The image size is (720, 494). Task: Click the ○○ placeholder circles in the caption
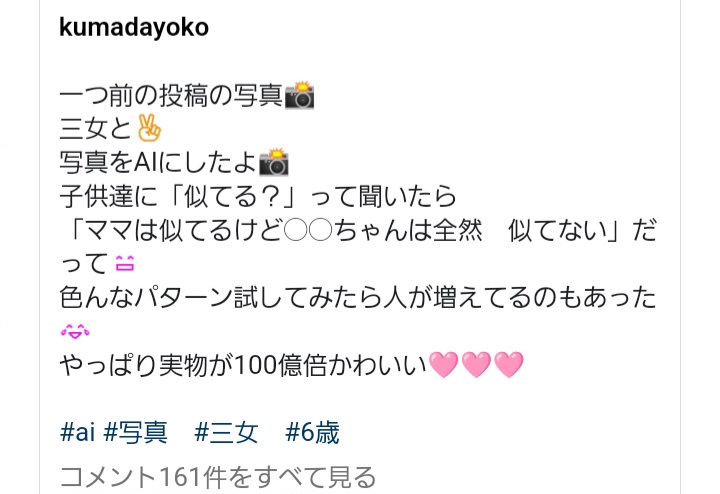308,230
